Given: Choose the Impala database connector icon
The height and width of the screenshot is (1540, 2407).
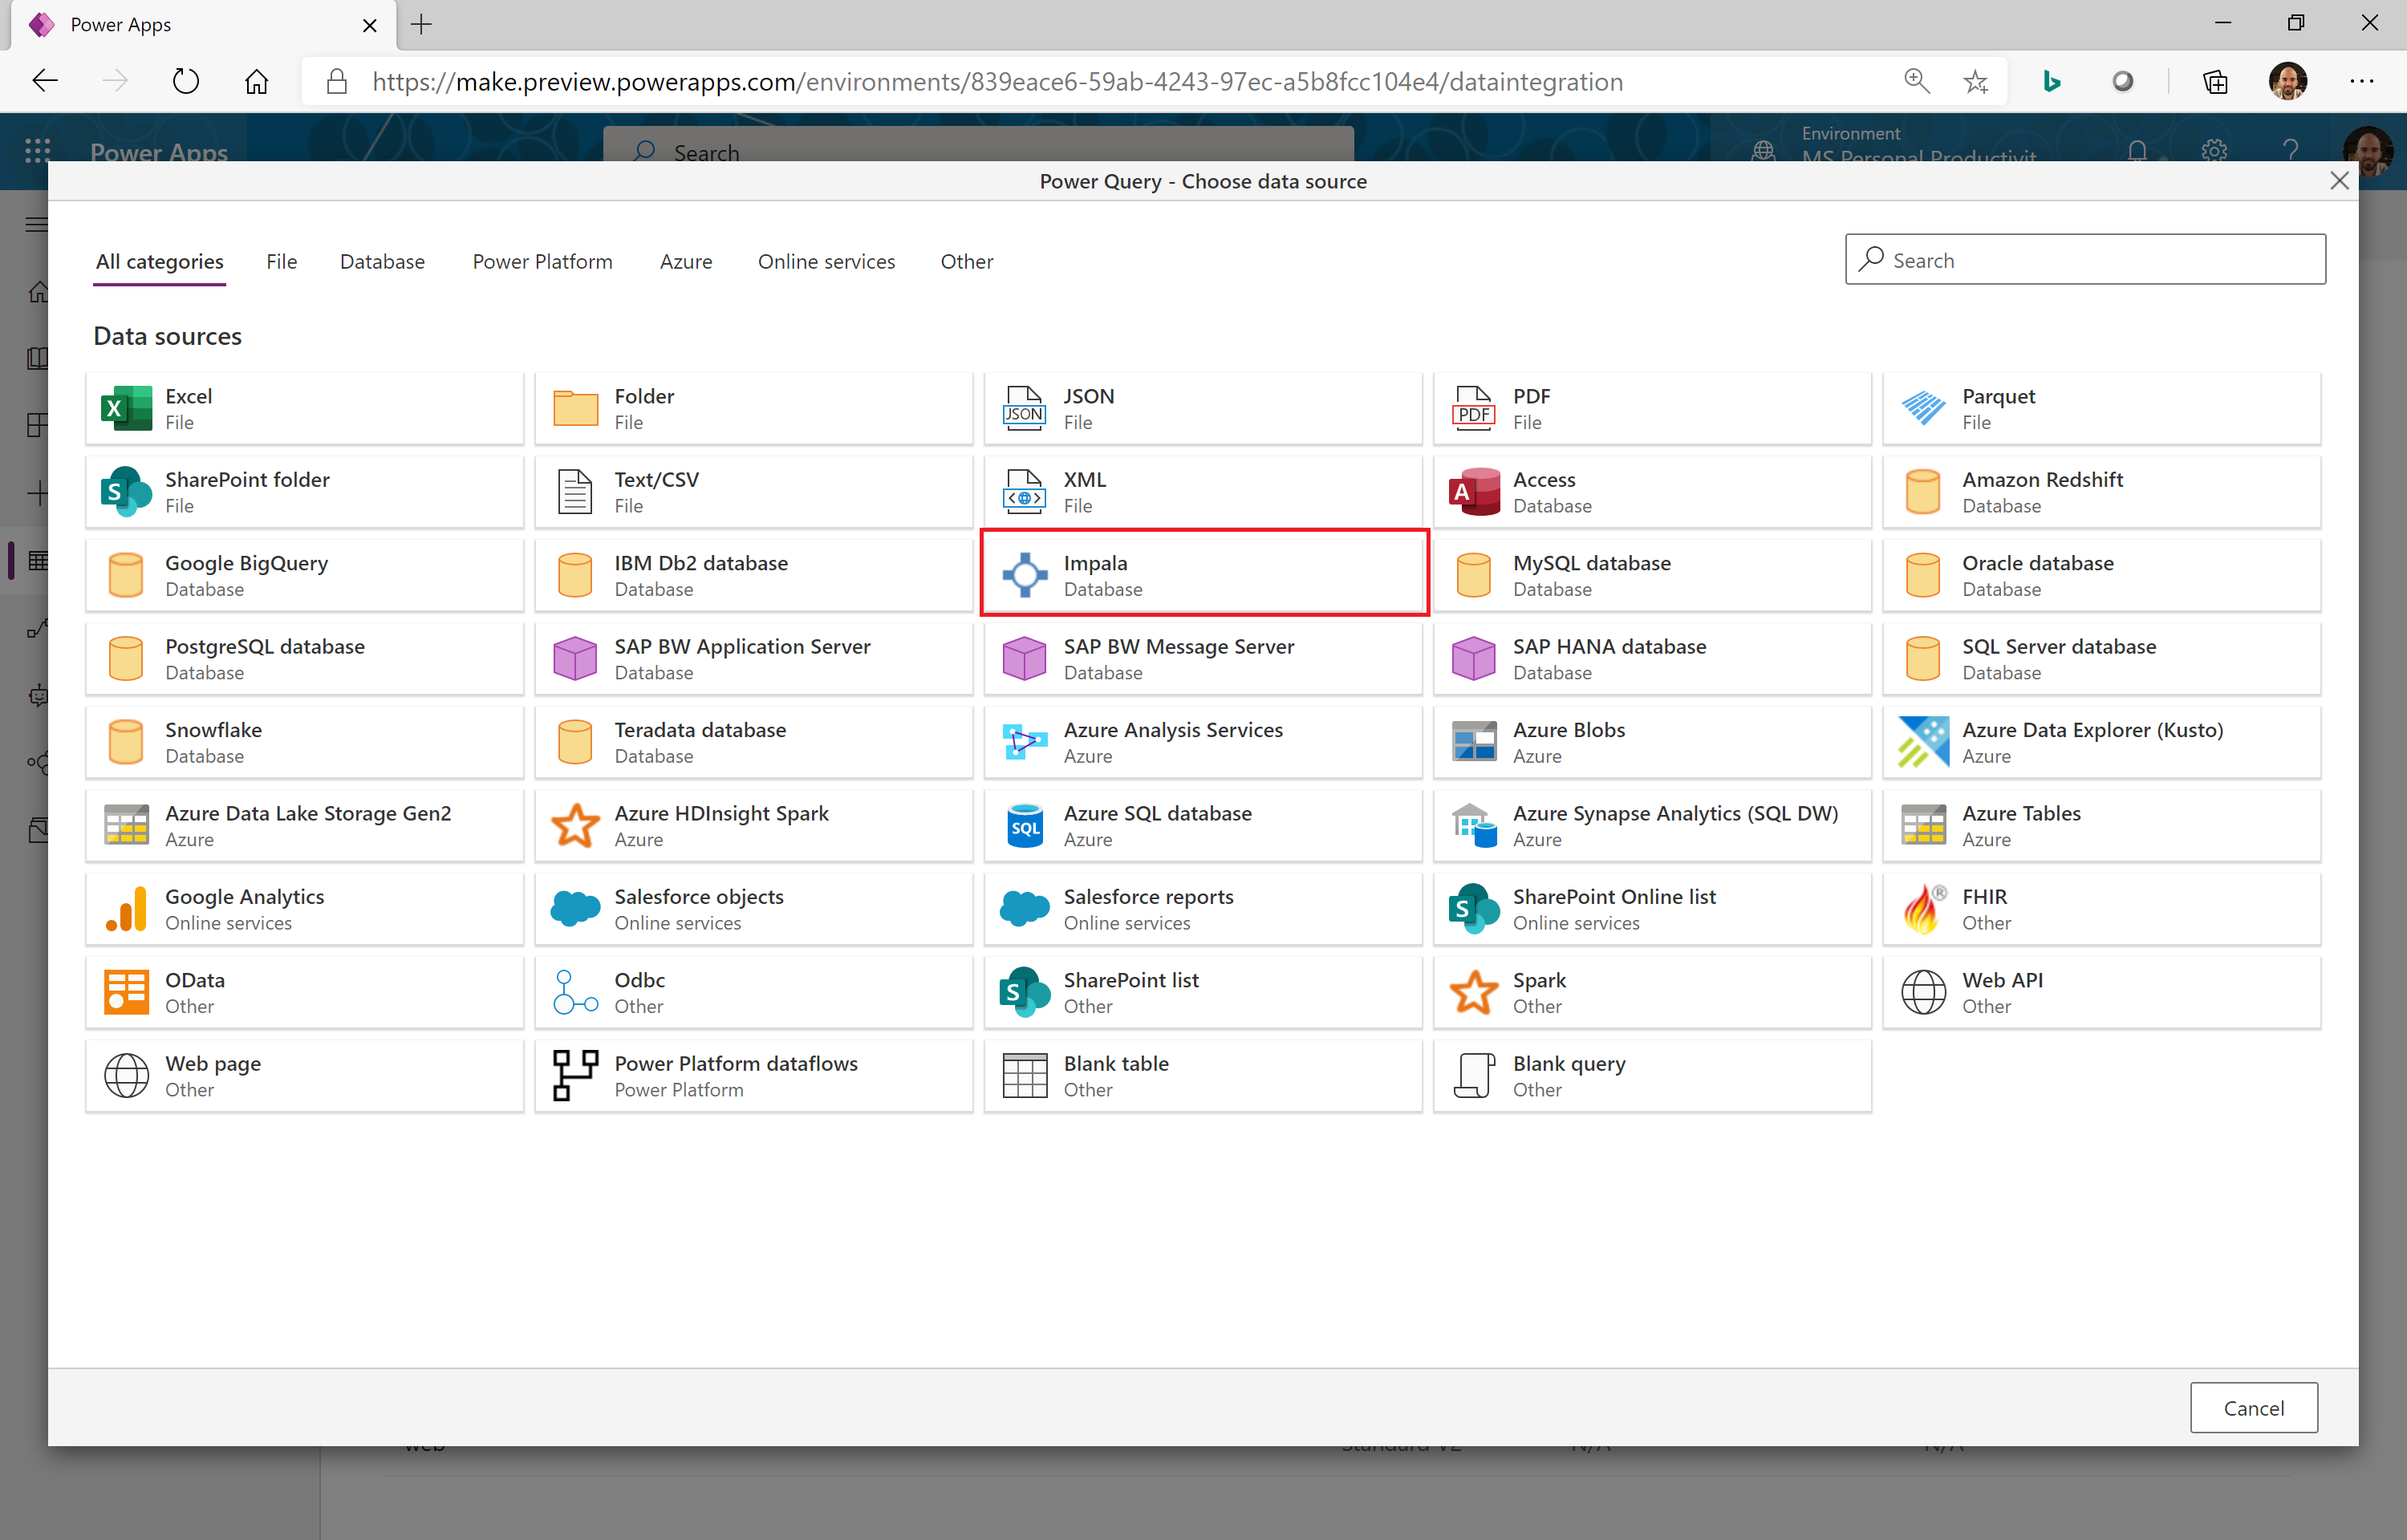Looking at the screenshot, I should pyautogui.click(x=1024, y=575).
